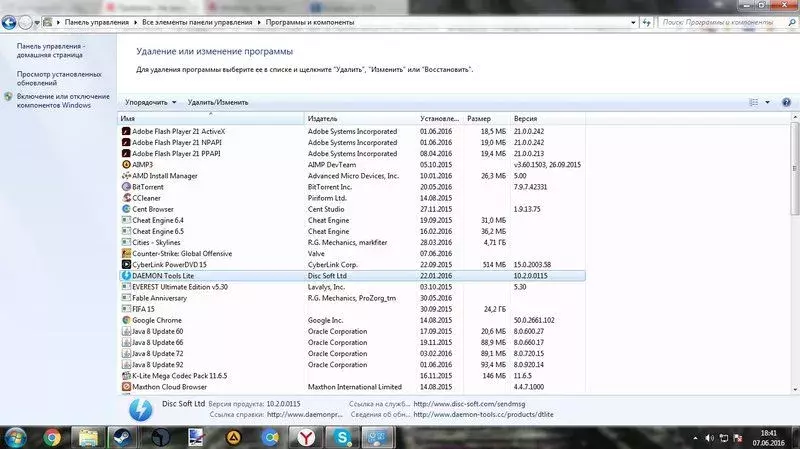Click the Adobe Flash Player 21 NPAPI icon

tap(126, 142)
